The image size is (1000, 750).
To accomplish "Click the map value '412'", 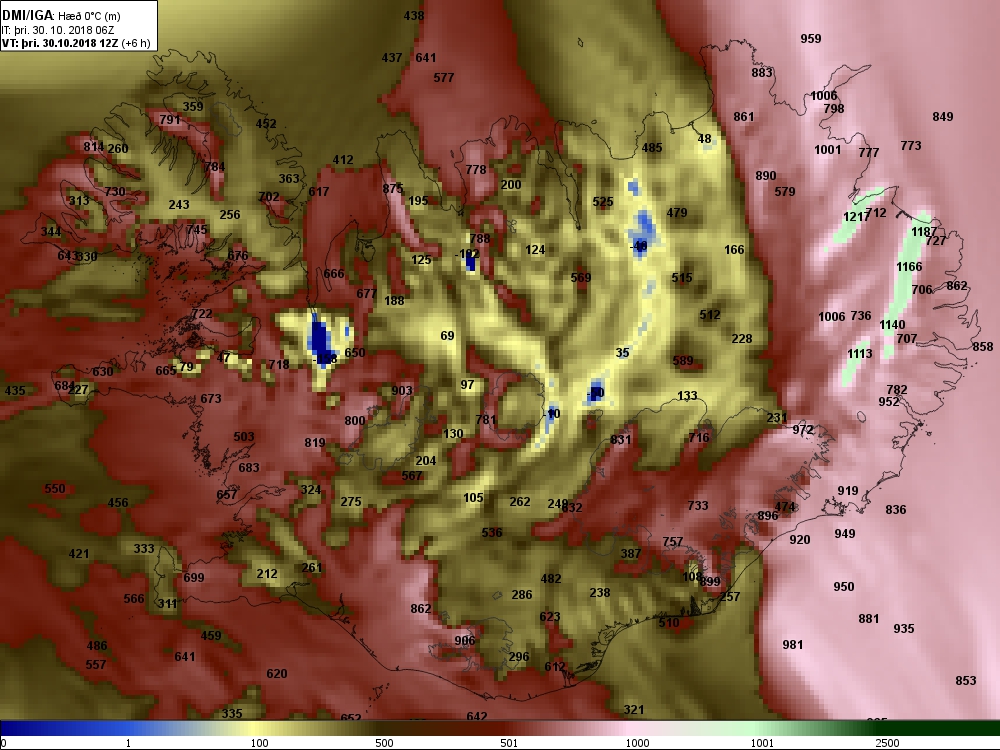I will (342, 160).
